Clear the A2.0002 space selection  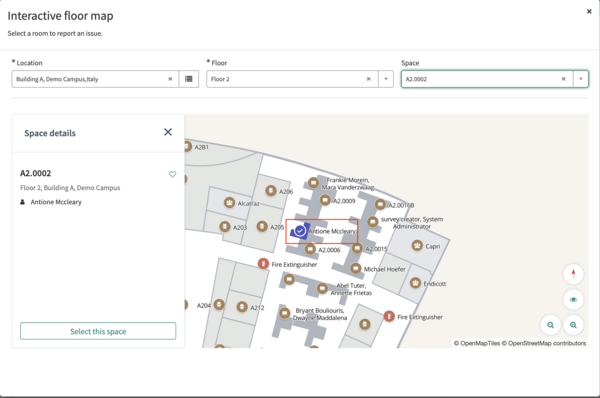pos(563,79)
